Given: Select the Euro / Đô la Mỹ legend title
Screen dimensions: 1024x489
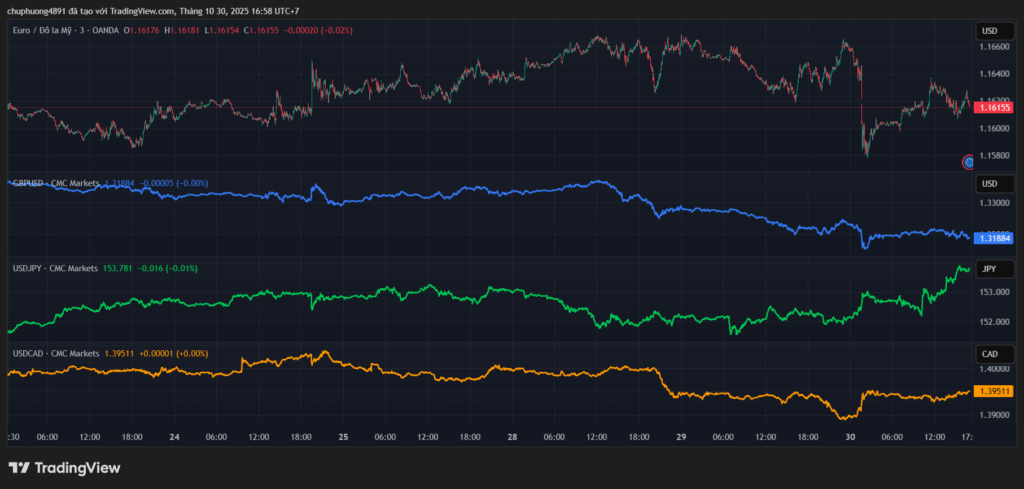Looking at the screenshot, I should (x=64, y=31).
